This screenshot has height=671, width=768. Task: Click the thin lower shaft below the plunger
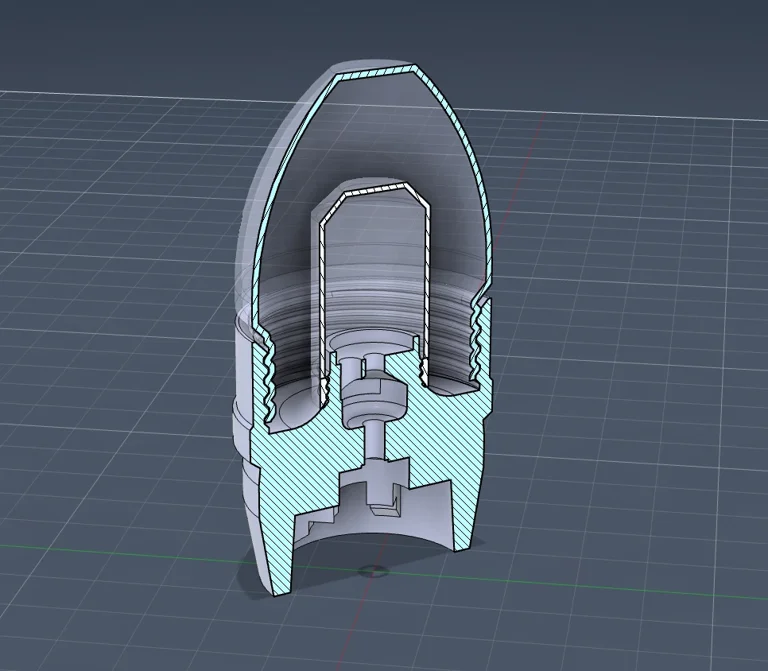pos(372,438)
